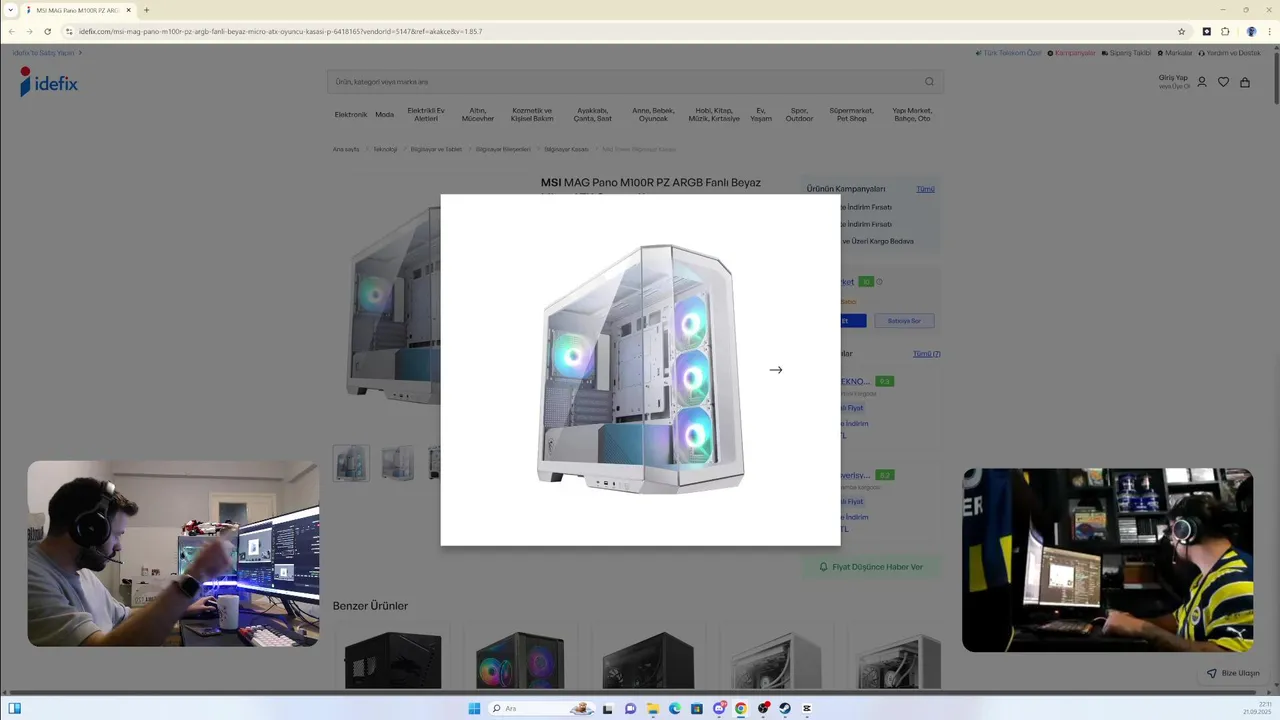
Task: Click the Windows taskbar search box
Action: point(541,708)
